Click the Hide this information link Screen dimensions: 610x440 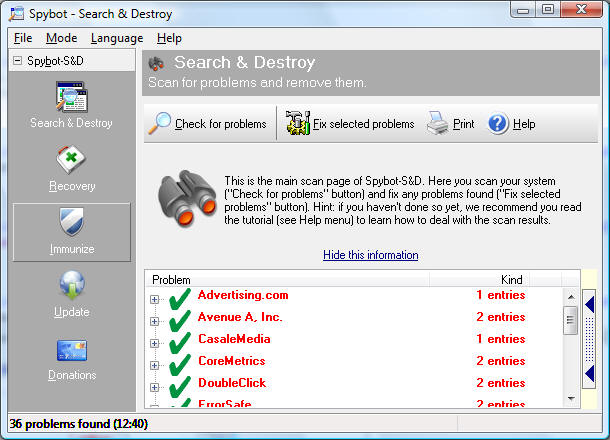tap(370, 255)
